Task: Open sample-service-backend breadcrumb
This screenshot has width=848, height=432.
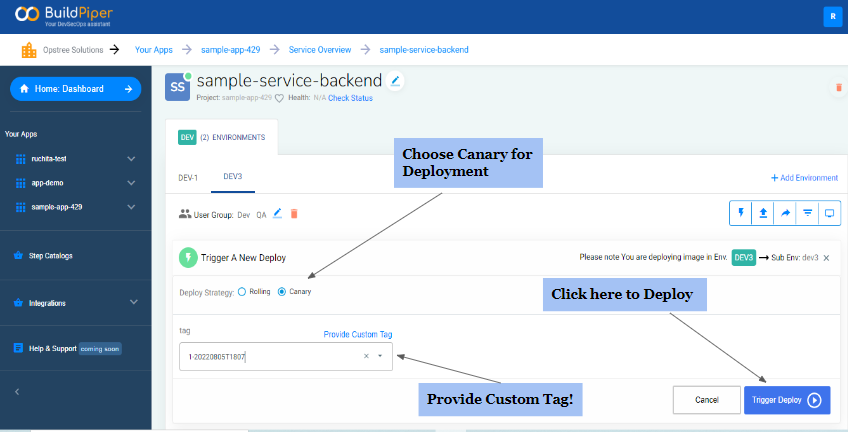Action: coord(424,50)
